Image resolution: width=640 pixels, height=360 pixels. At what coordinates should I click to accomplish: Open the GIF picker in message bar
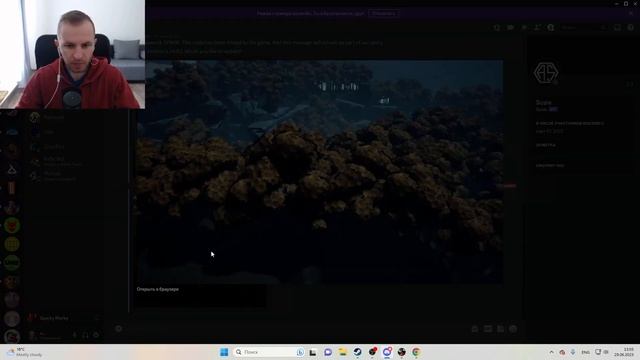488,329
